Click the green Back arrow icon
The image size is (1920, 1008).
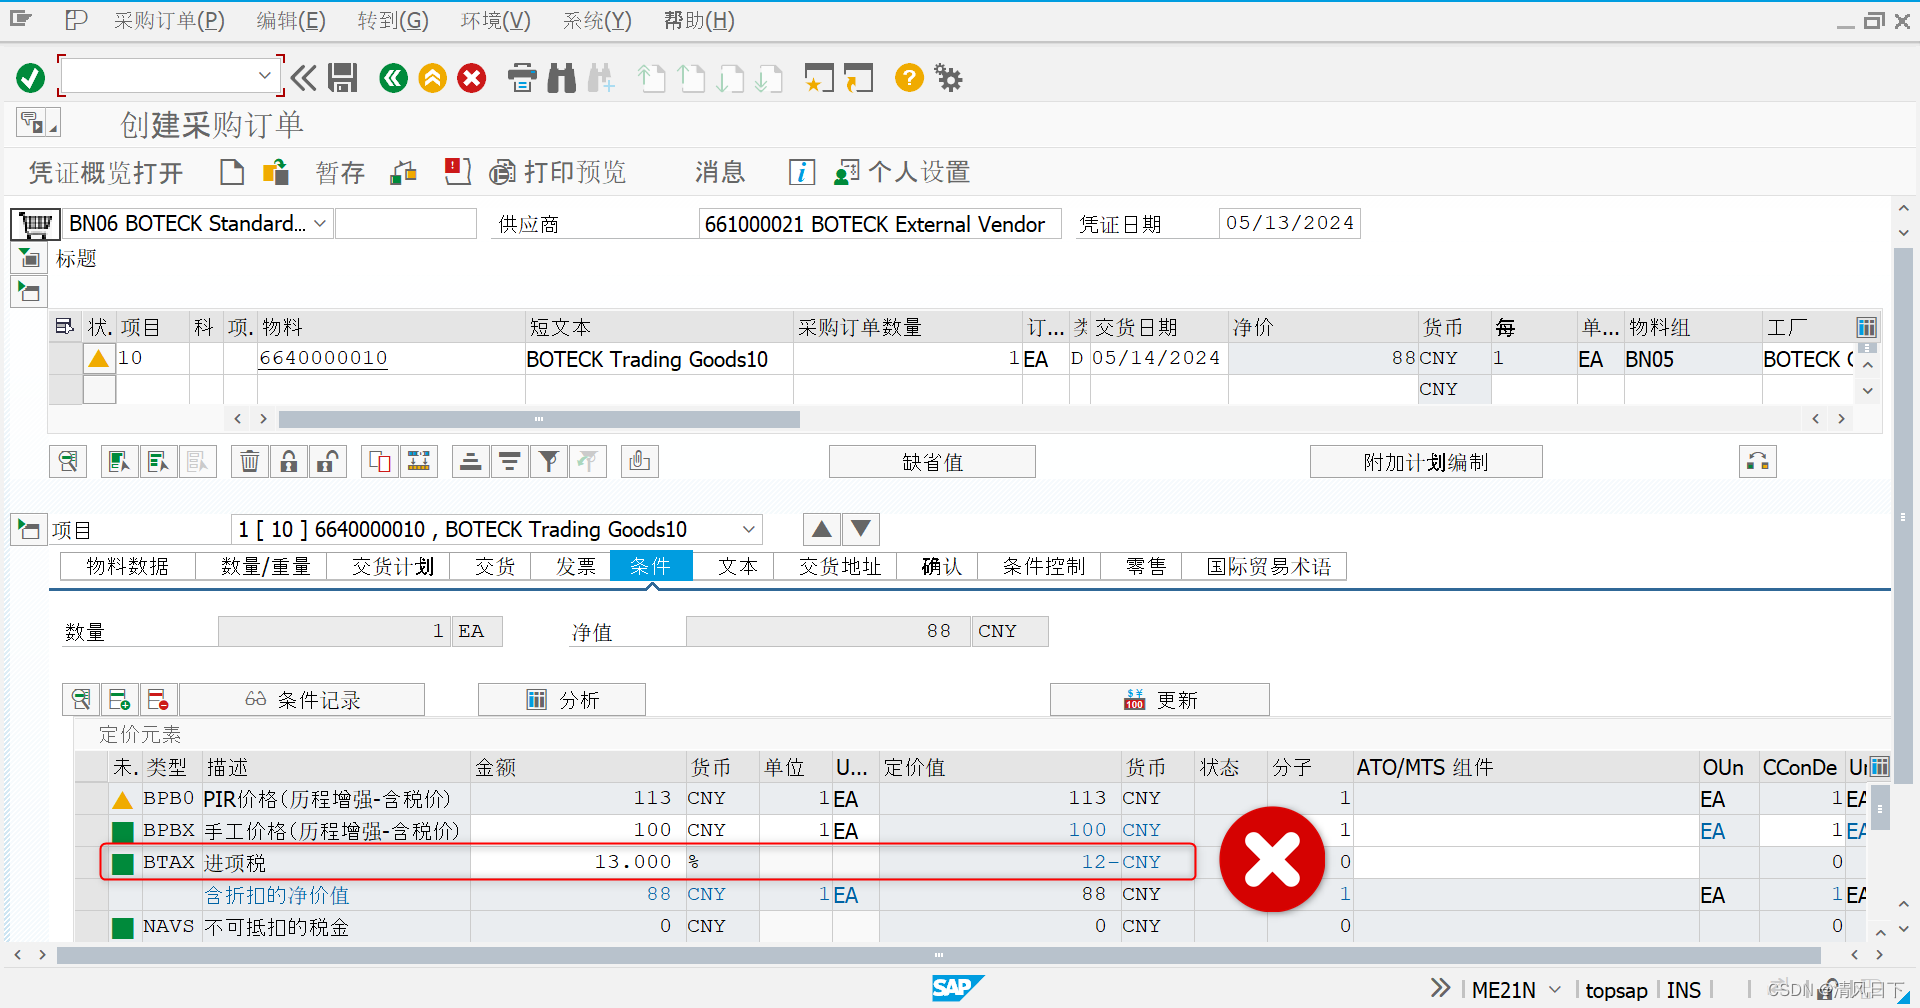click(394, 78)
